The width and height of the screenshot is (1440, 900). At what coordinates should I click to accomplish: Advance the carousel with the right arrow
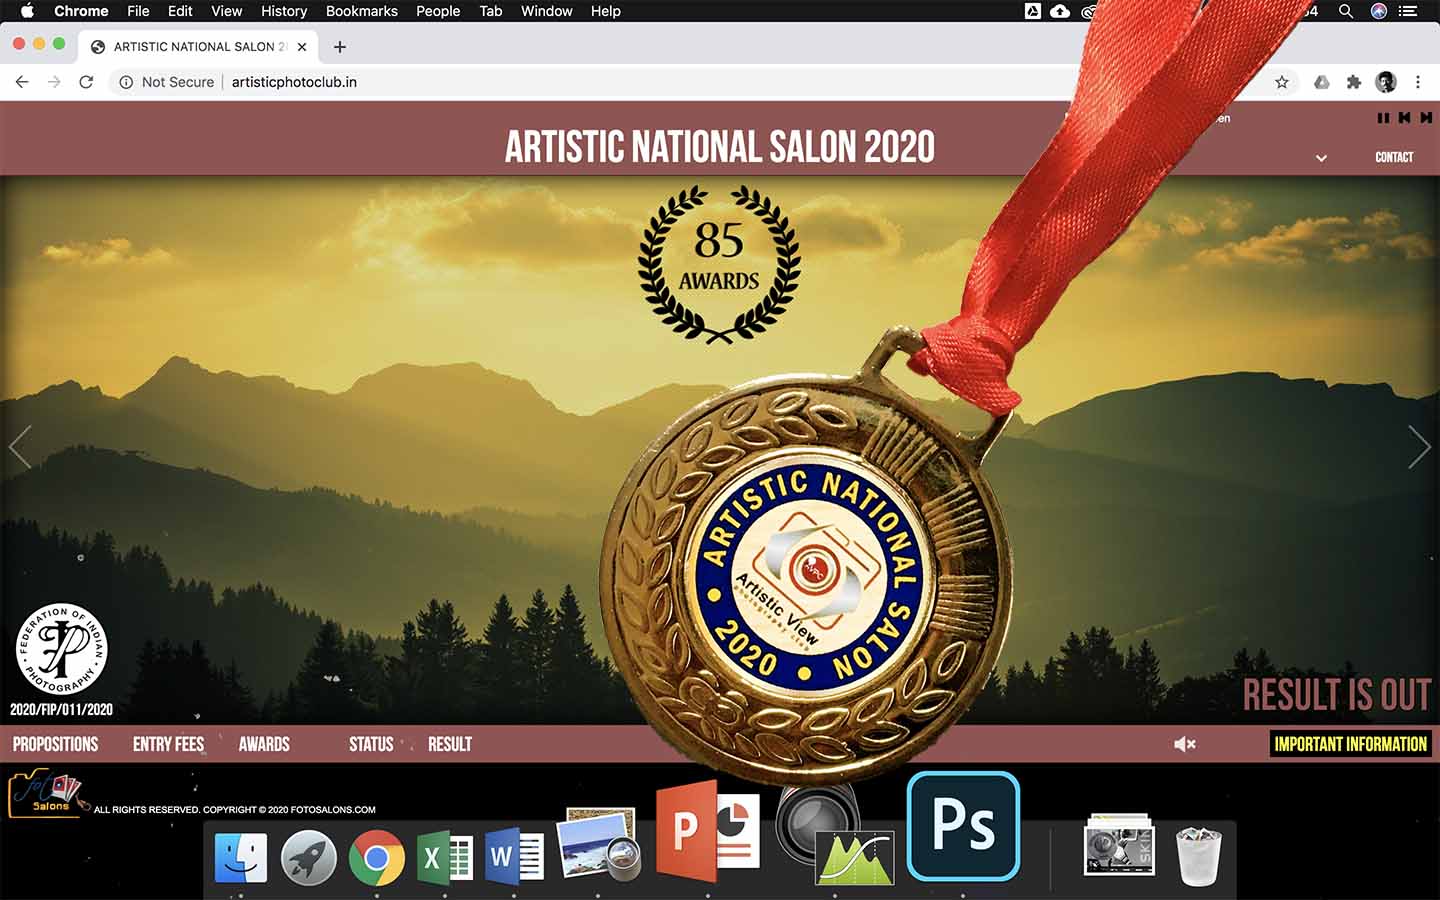[x=1418, y=447]
